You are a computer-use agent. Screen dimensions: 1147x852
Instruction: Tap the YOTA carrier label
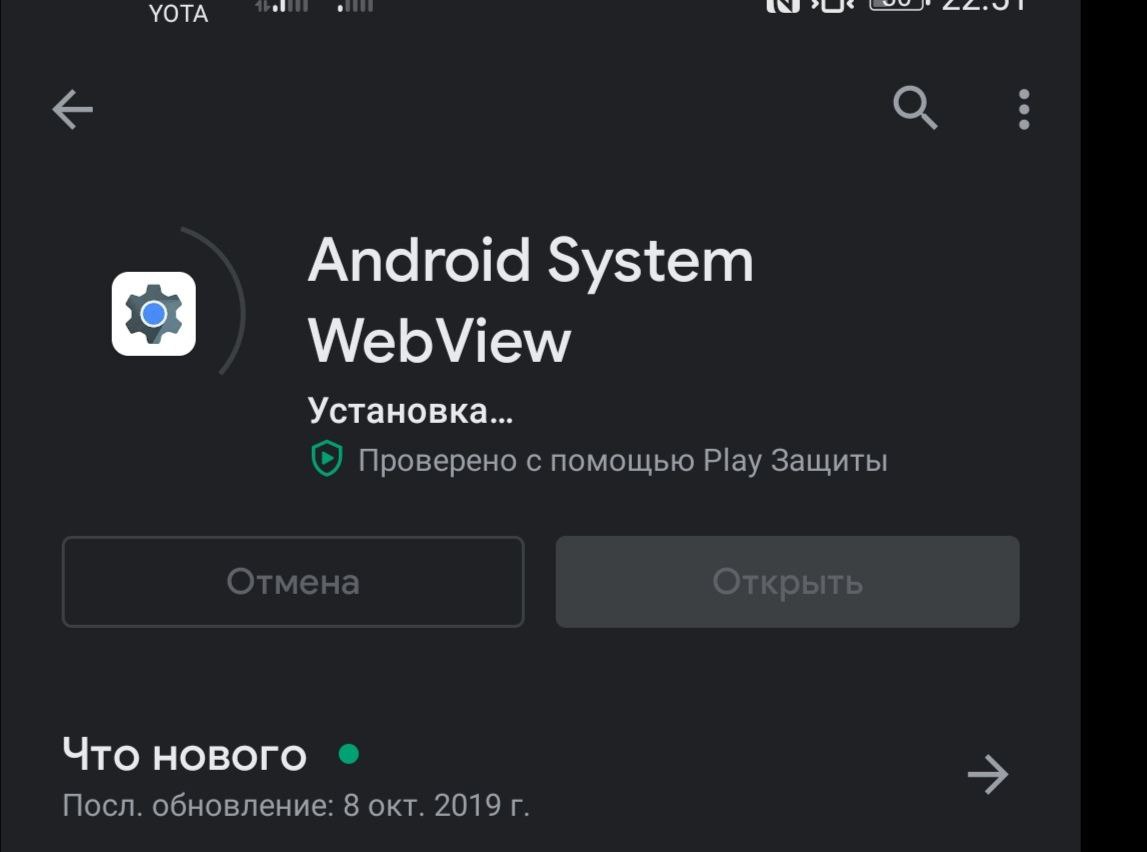[178, 13]
